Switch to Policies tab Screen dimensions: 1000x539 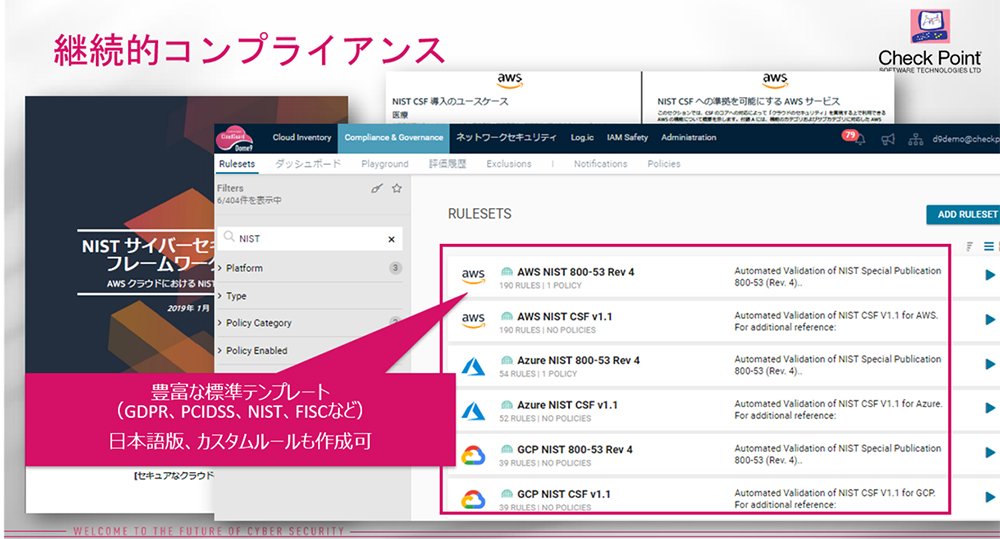[664, 164]
